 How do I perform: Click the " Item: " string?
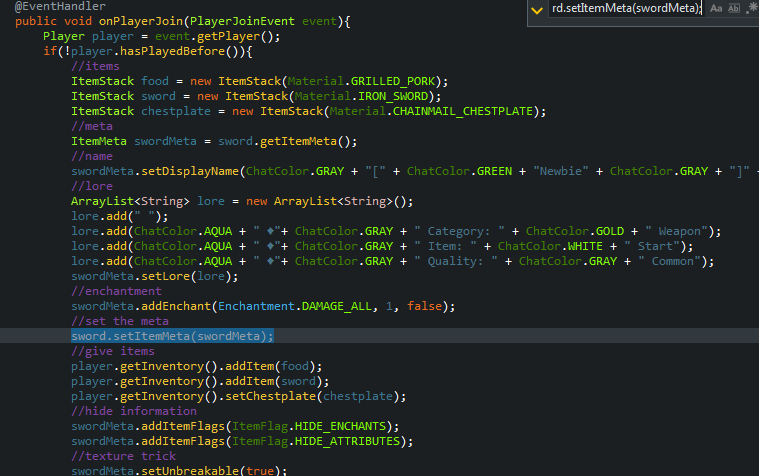click(x=445, y=246)
